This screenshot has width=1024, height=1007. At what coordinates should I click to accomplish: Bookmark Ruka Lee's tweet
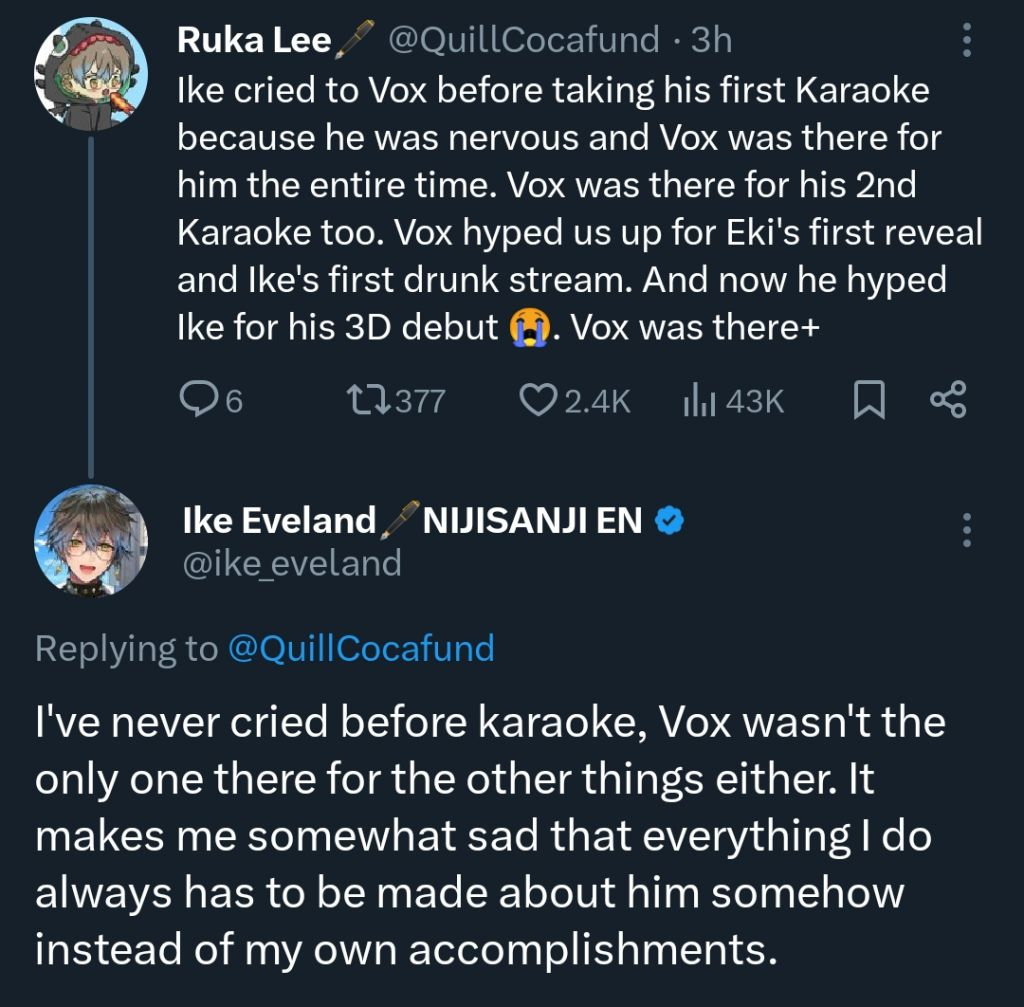pos(869,401)
